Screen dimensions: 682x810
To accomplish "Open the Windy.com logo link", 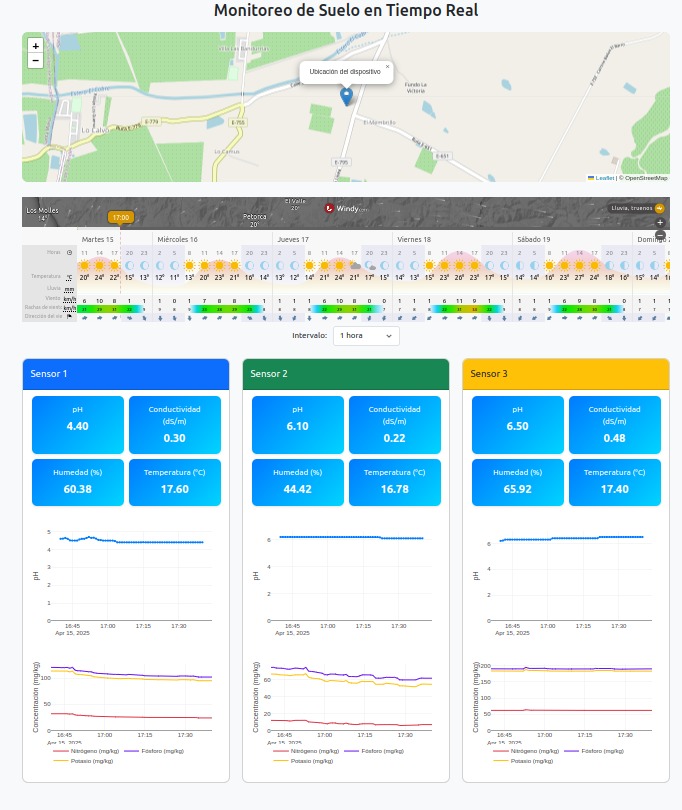I will click(346, 209).
